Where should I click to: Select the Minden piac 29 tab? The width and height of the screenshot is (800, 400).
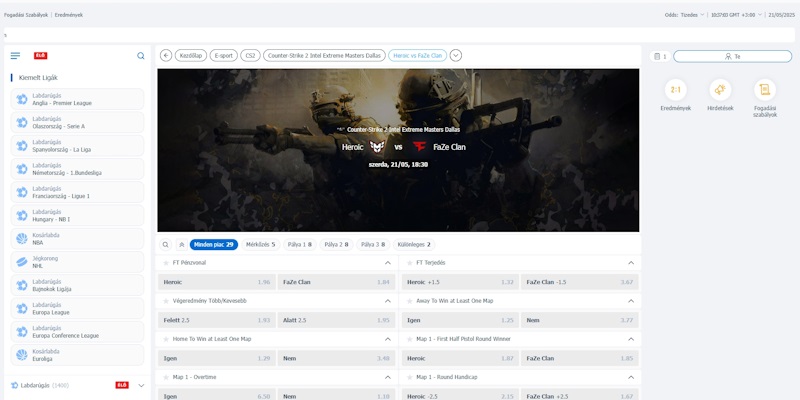tap(214, 244)
